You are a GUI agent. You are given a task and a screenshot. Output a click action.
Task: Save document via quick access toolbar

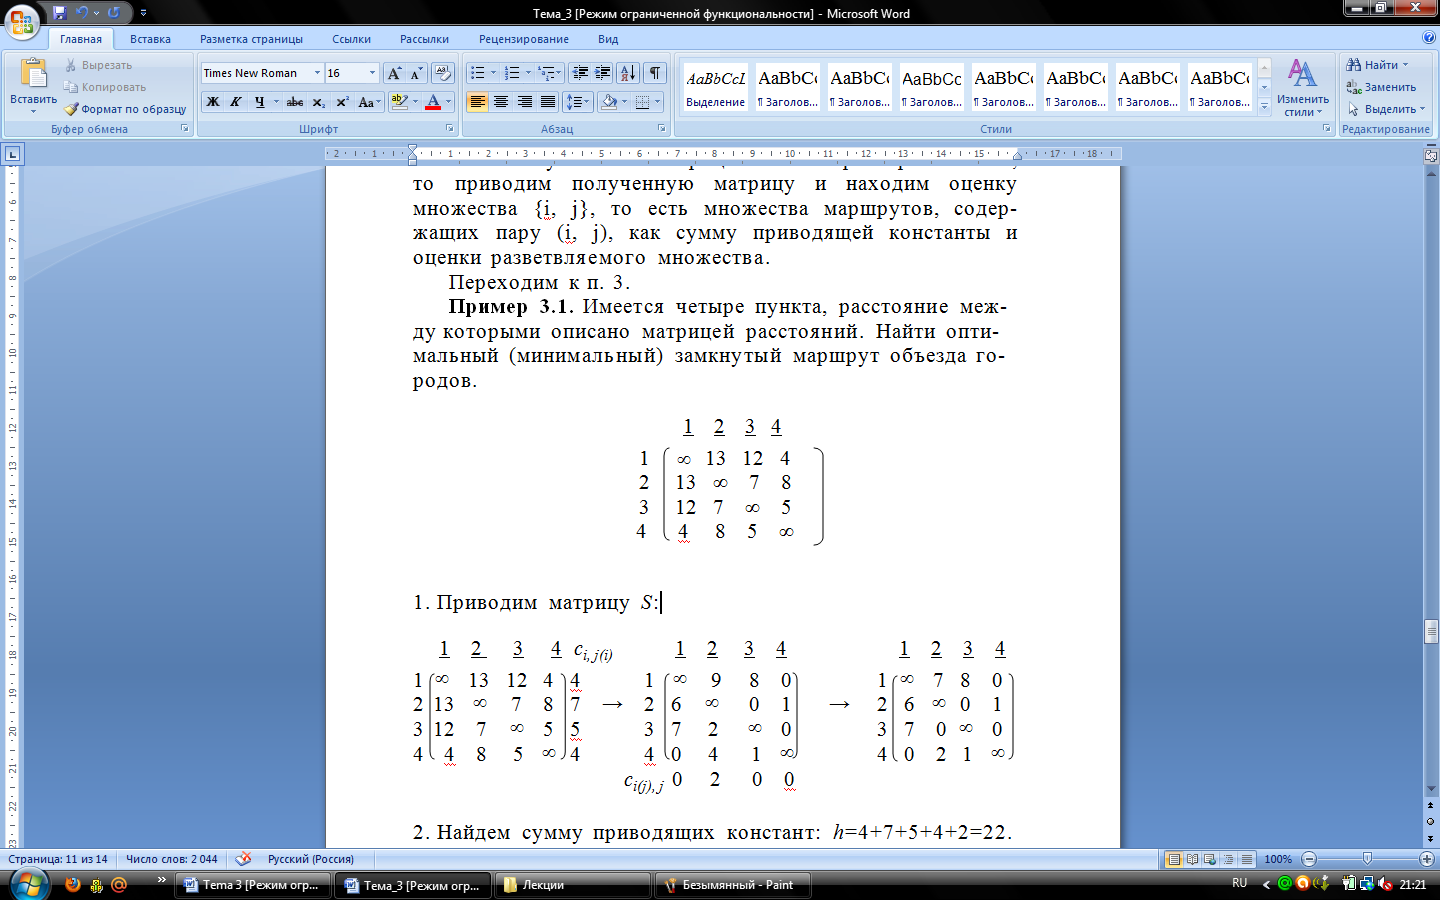(x=59, y=13)
